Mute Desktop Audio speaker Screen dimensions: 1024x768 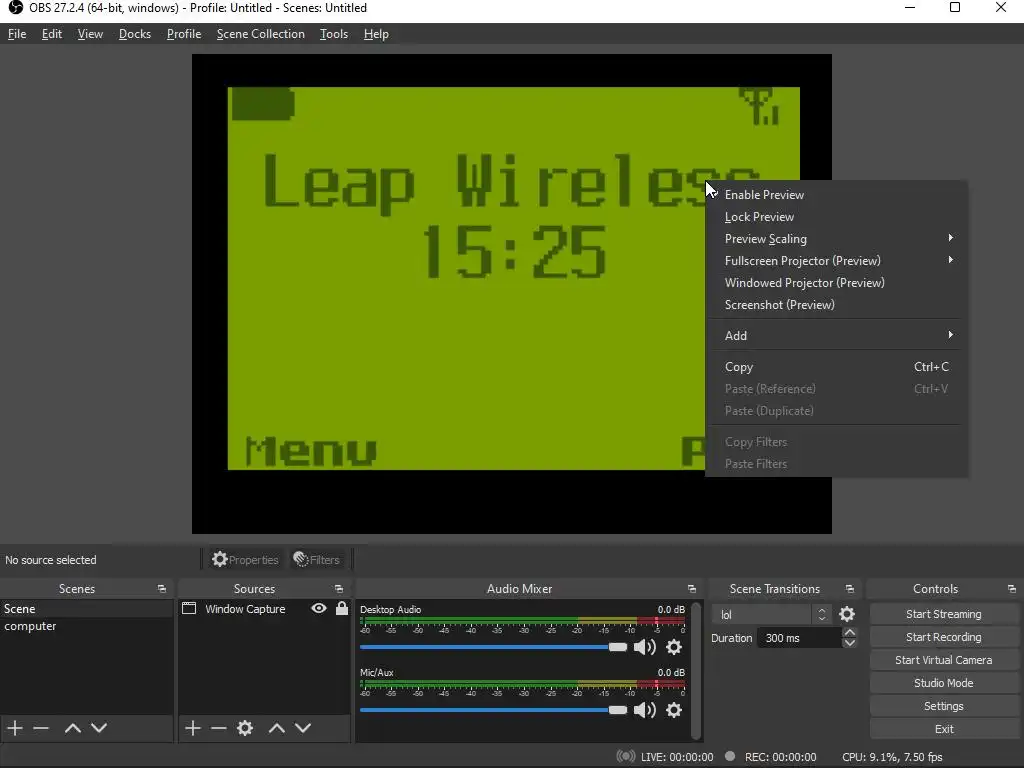pos(645,647)
